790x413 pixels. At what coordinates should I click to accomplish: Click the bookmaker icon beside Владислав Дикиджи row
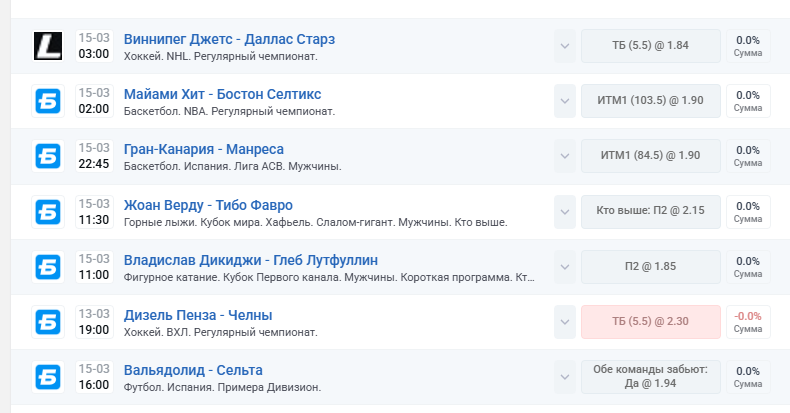(x=48, y=266)
